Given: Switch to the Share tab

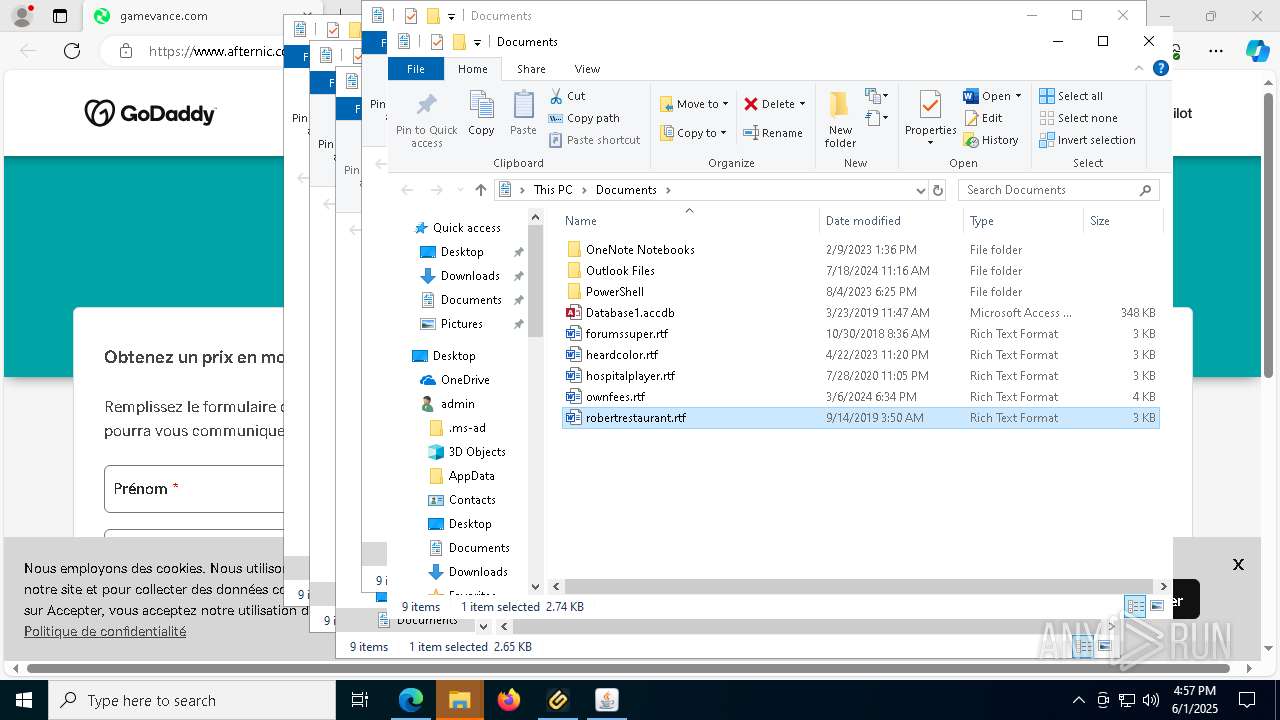Looking at the screenshot, I should pyautogui.click(x=531, y=69).
